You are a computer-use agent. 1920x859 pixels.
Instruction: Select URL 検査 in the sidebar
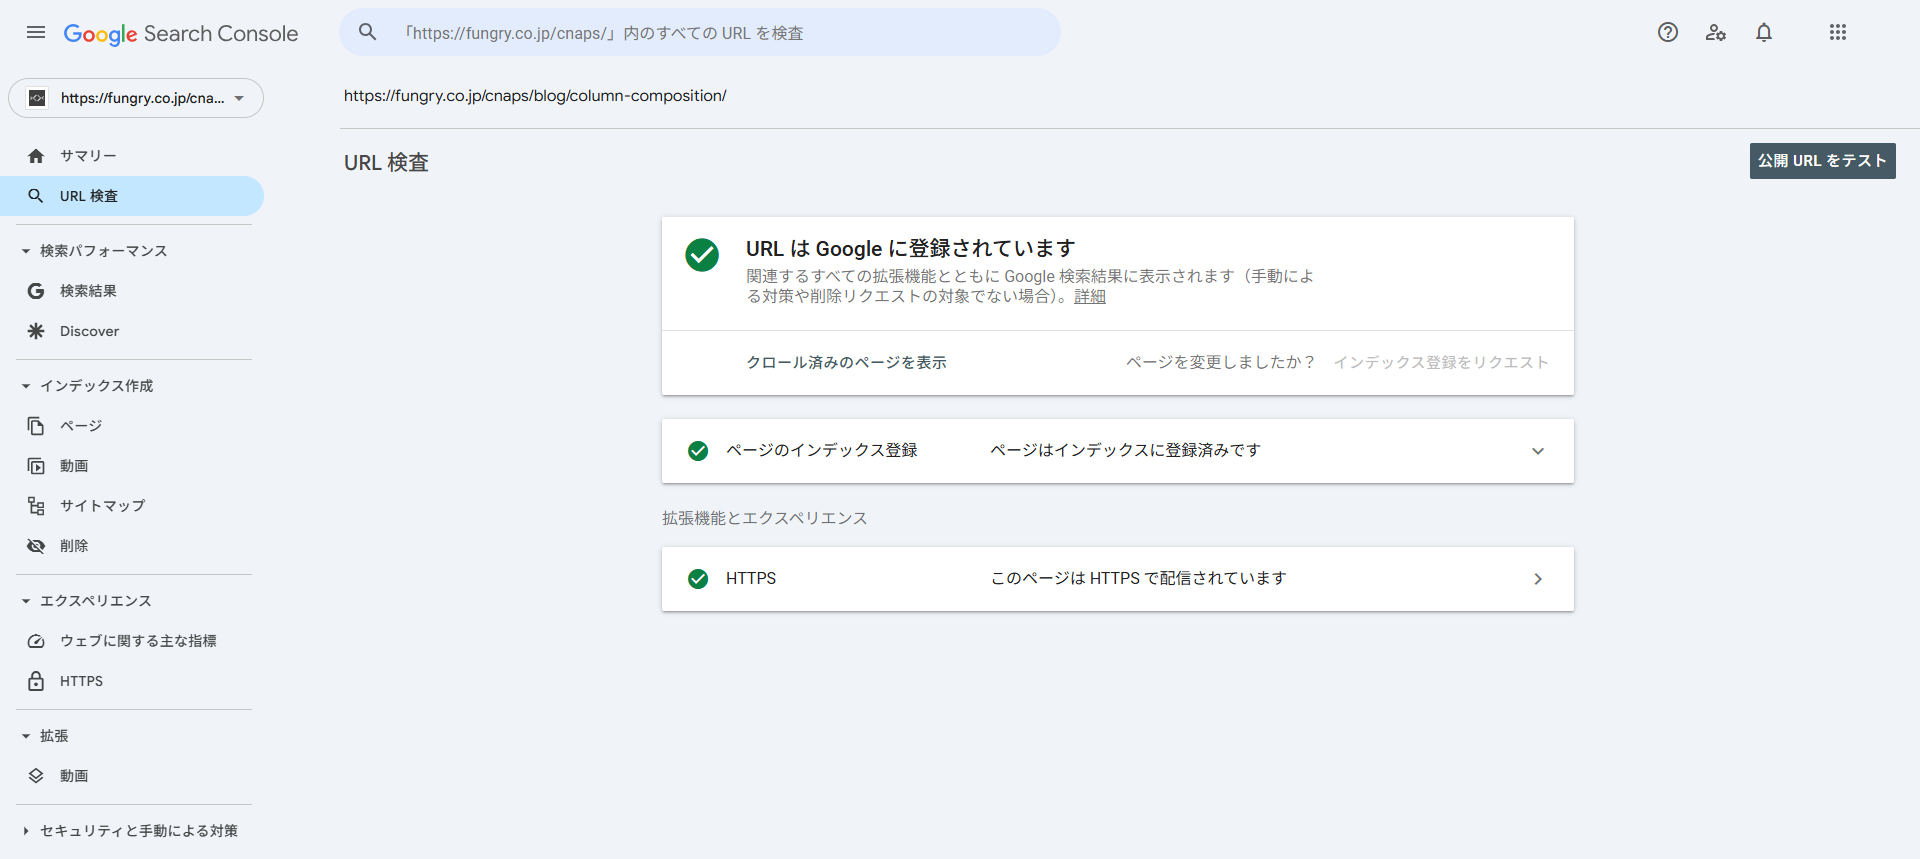click(132, 196)
